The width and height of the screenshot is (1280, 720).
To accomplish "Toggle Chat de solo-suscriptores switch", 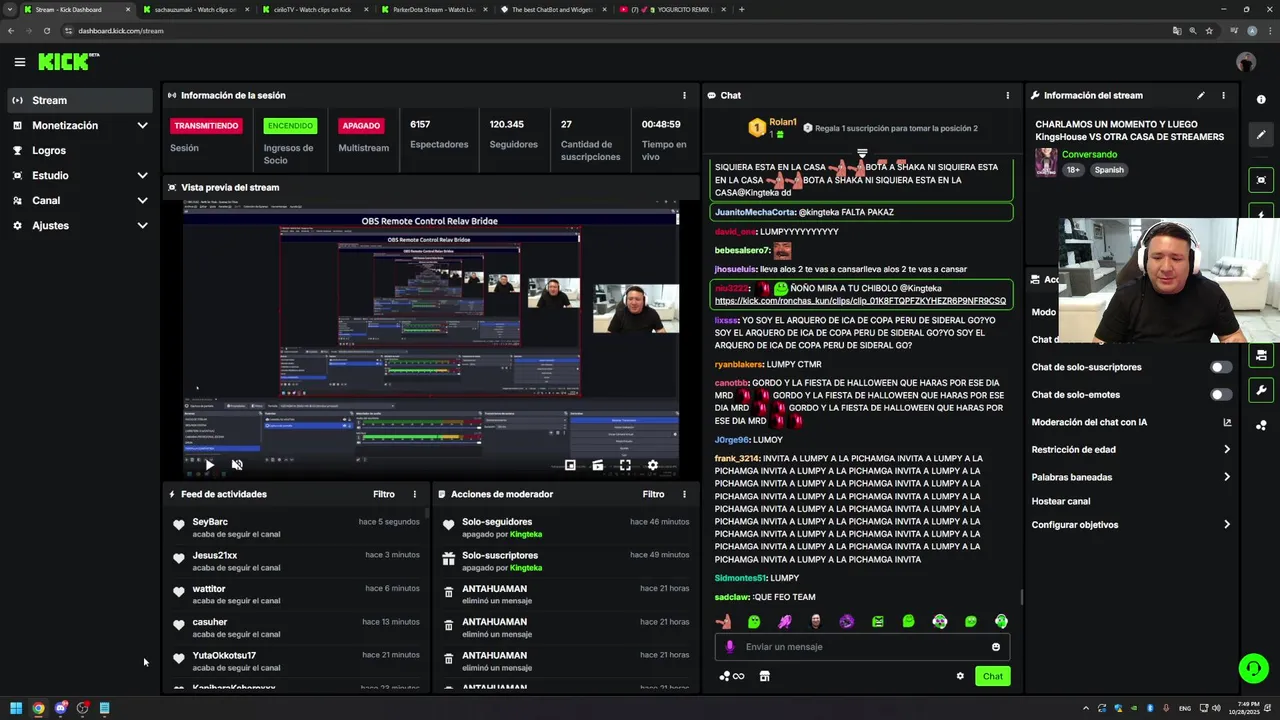I will click(x=1221, y=367).
